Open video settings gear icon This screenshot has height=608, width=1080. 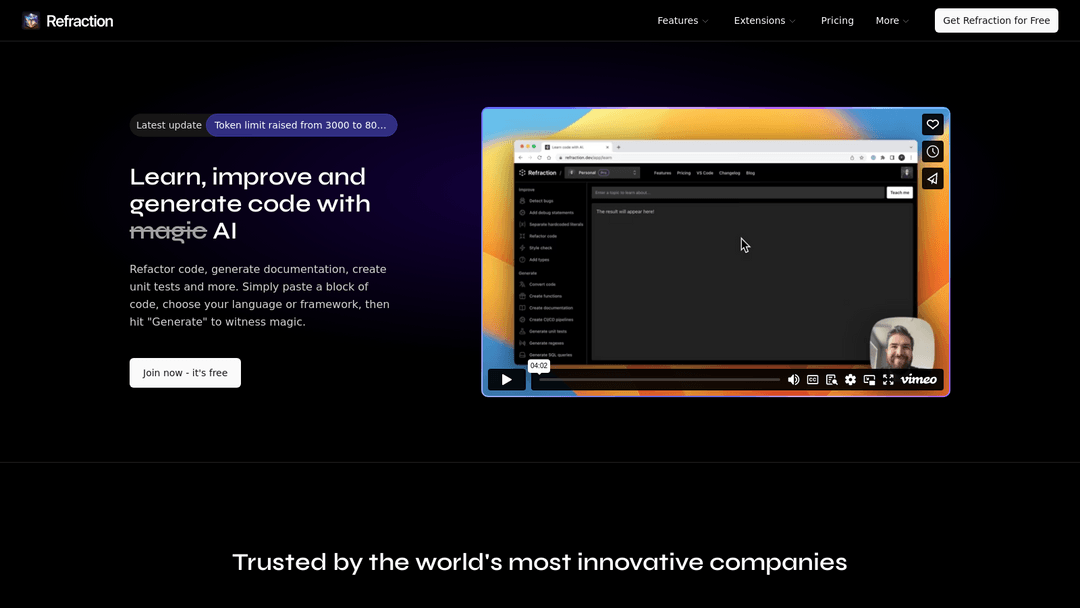[851, 379]
